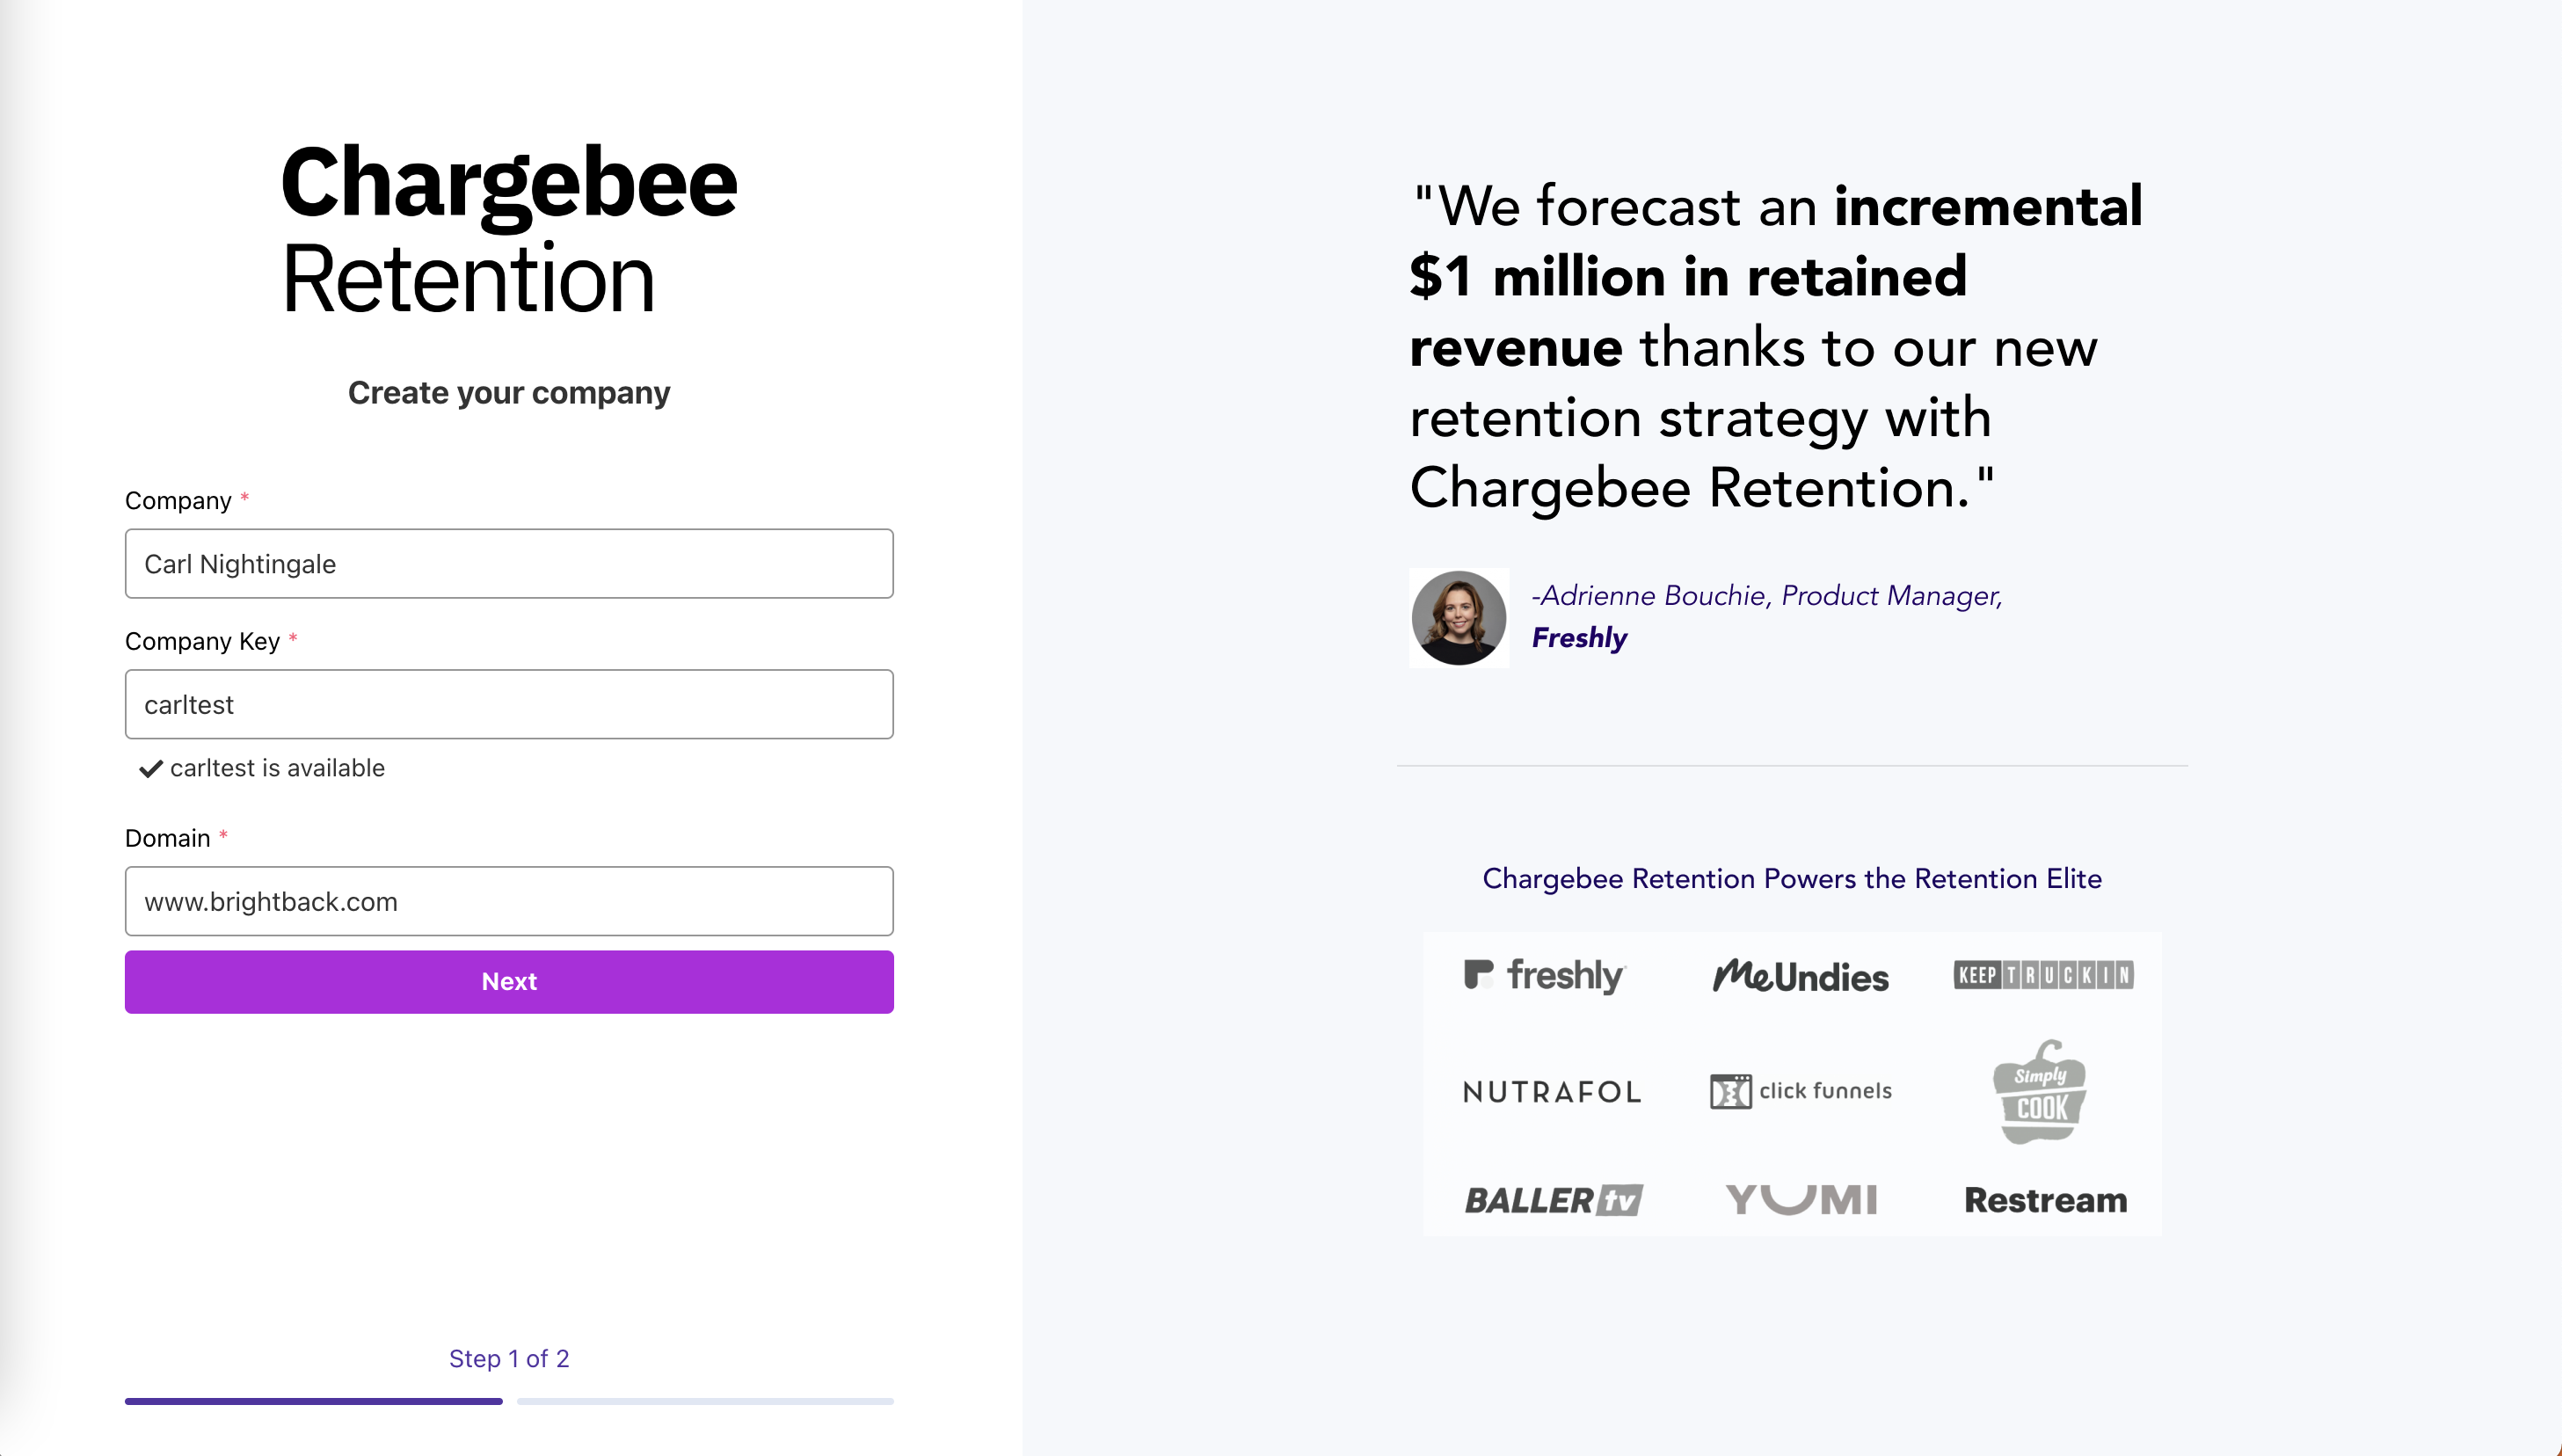
Task: Click the bold Freshly company name
Action: (x=1579, y=638)
